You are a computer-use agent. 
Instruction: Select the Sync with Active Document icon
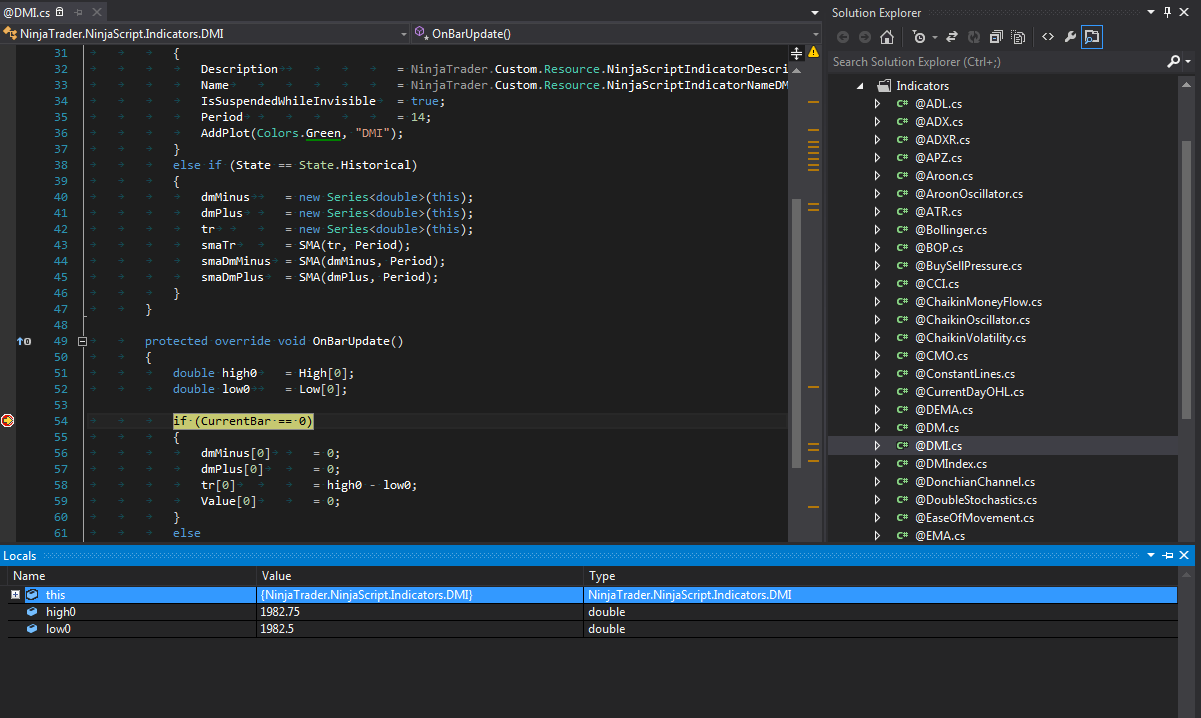click(x=952, y=37)
